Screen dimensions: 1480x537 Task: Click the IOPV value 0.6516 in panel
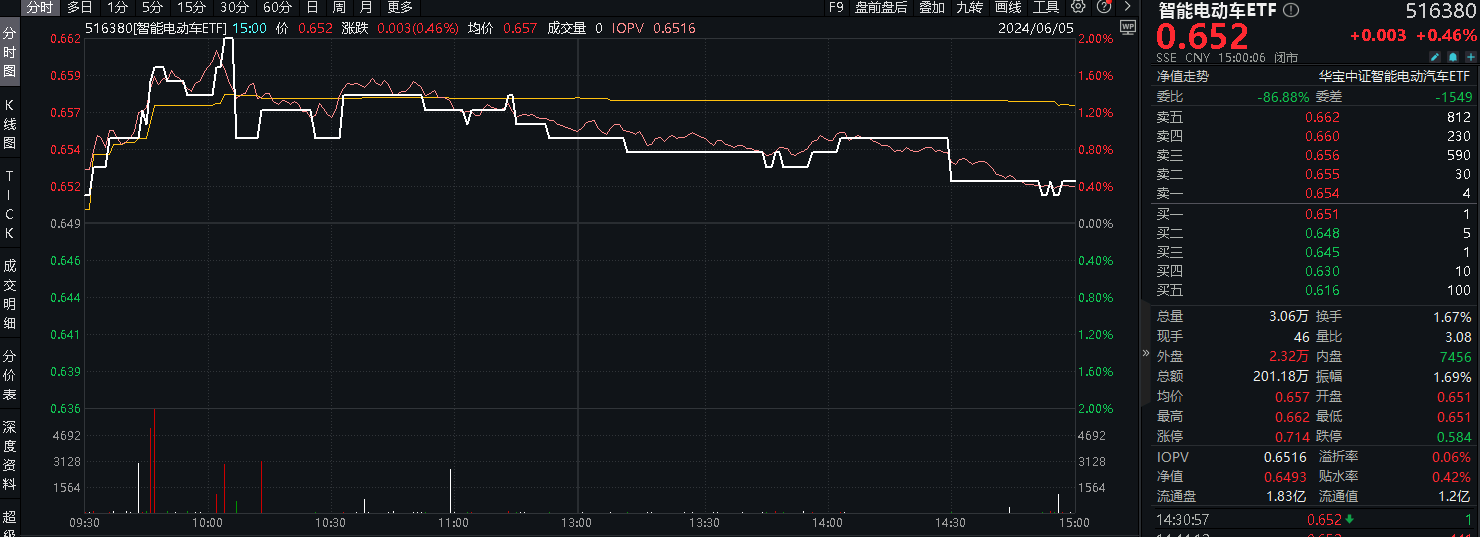(x=1285, y=457)
